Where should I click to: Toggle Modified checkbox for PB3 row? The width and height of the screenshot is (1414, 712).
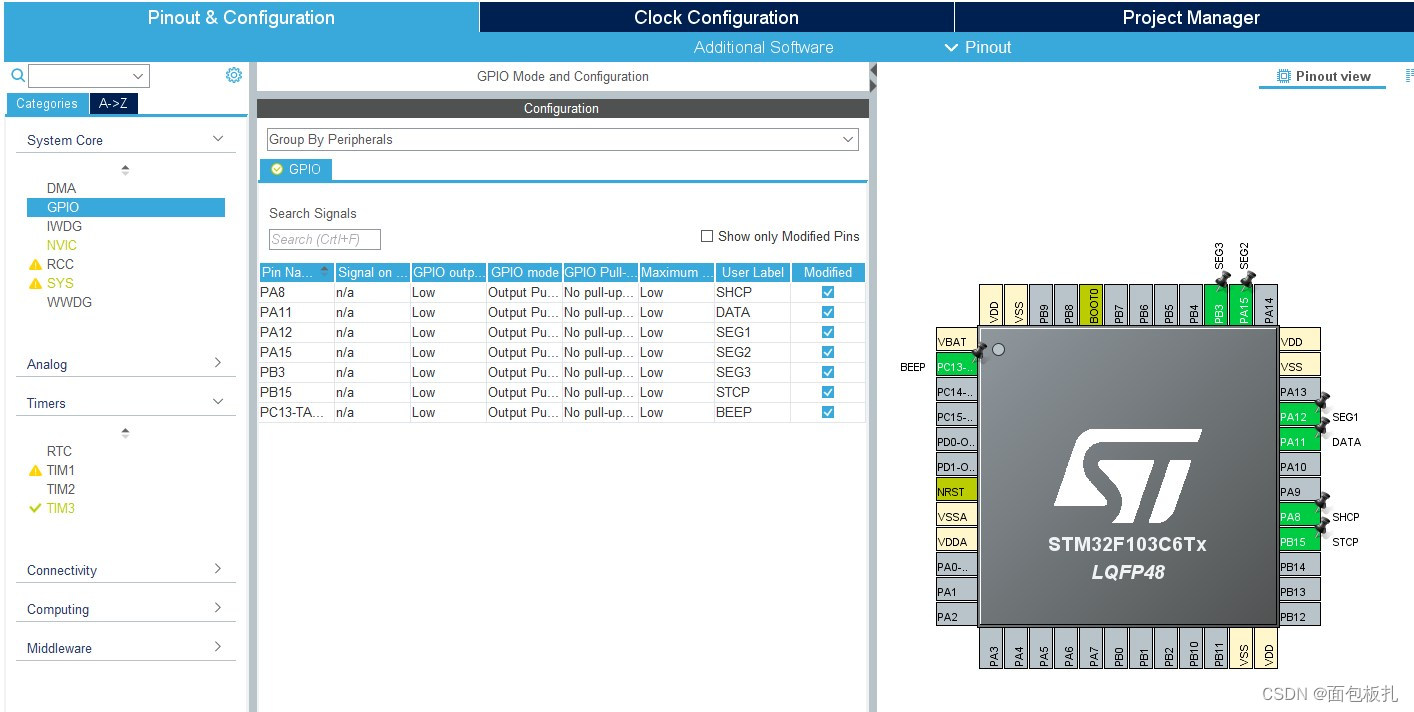click(828, 372)
